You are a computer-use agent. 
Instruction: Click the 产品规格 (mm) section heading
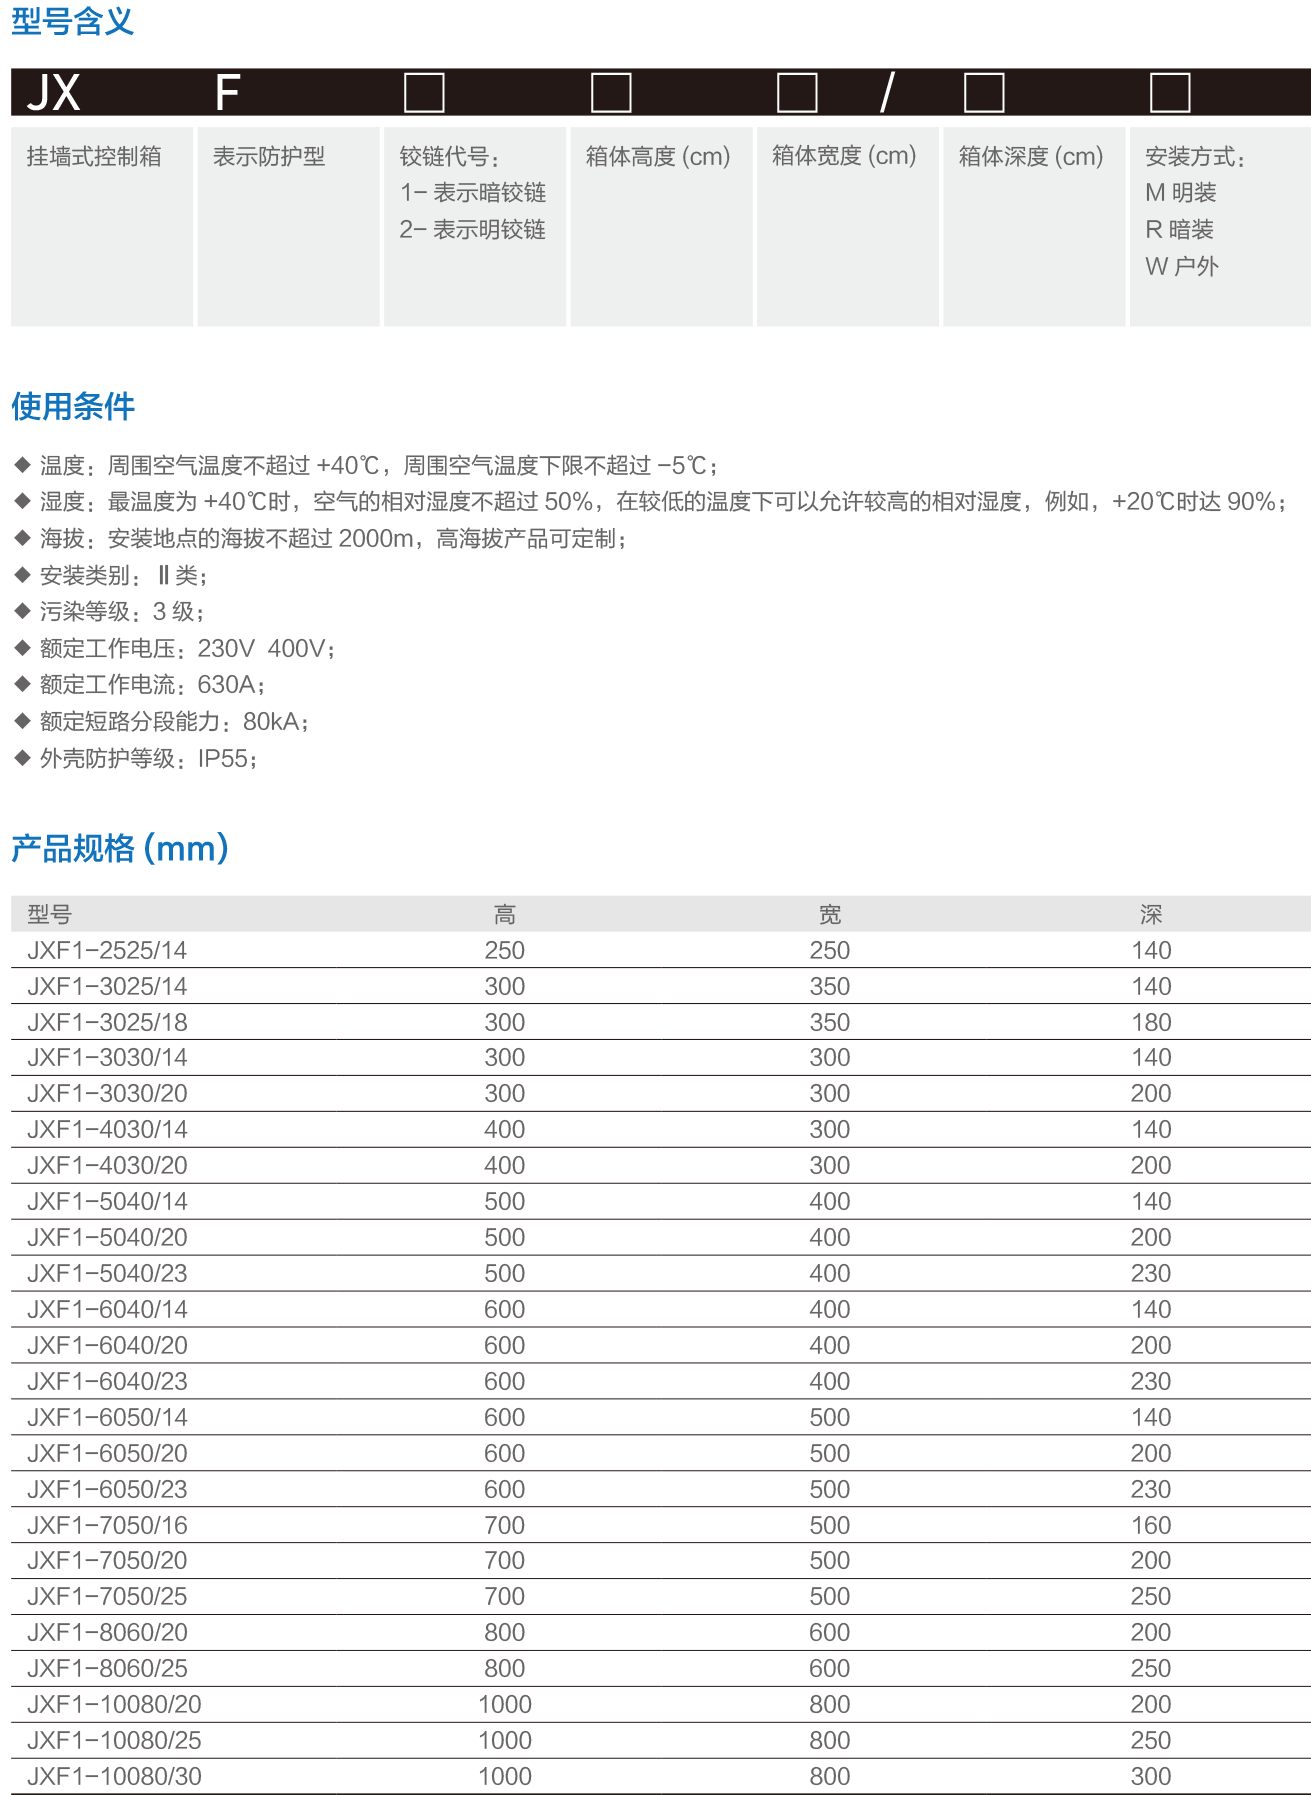point(120,848)
